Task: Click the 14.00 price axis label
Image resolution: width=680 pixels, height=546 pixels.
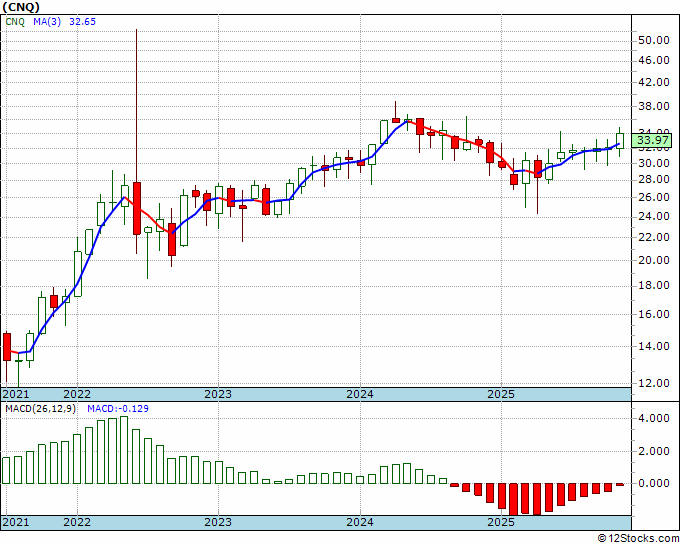Action: [x=654, y=347]
